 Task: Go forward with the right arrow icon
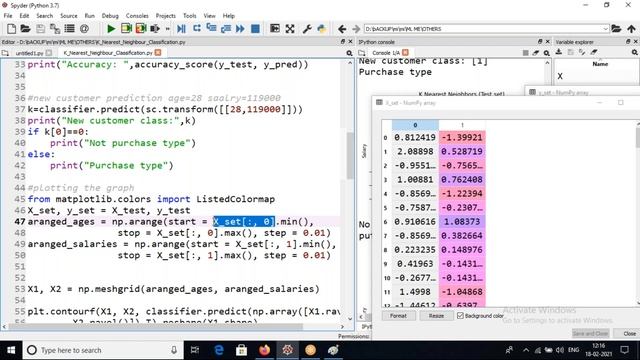(x=356, y=29)
